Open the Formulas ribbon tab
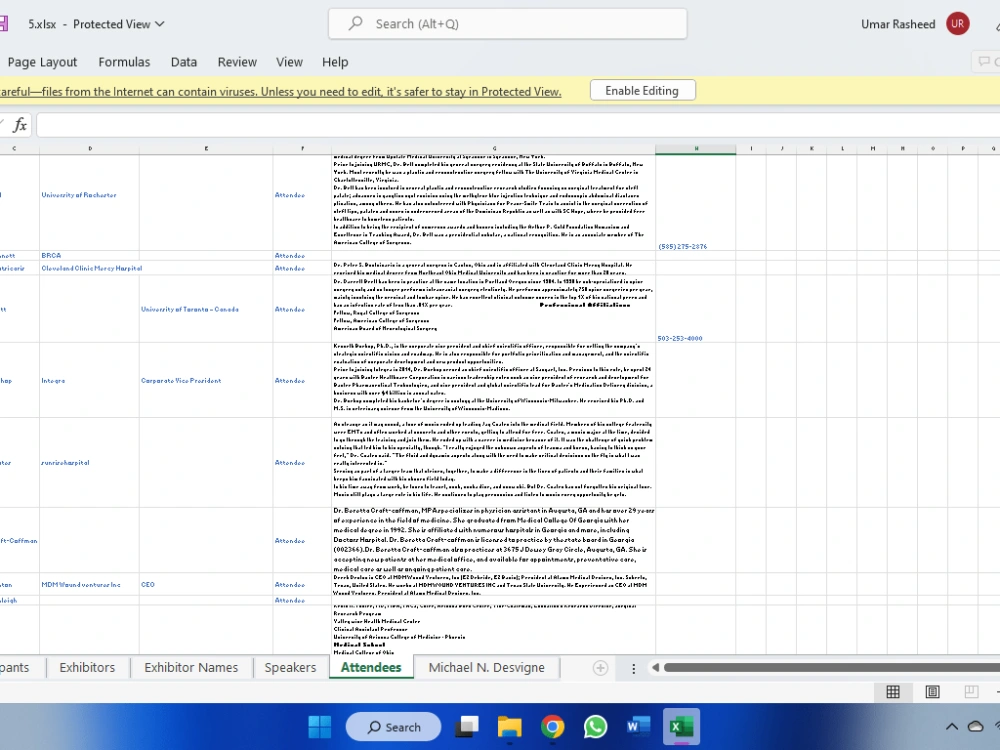 click(x=124, y=62)
